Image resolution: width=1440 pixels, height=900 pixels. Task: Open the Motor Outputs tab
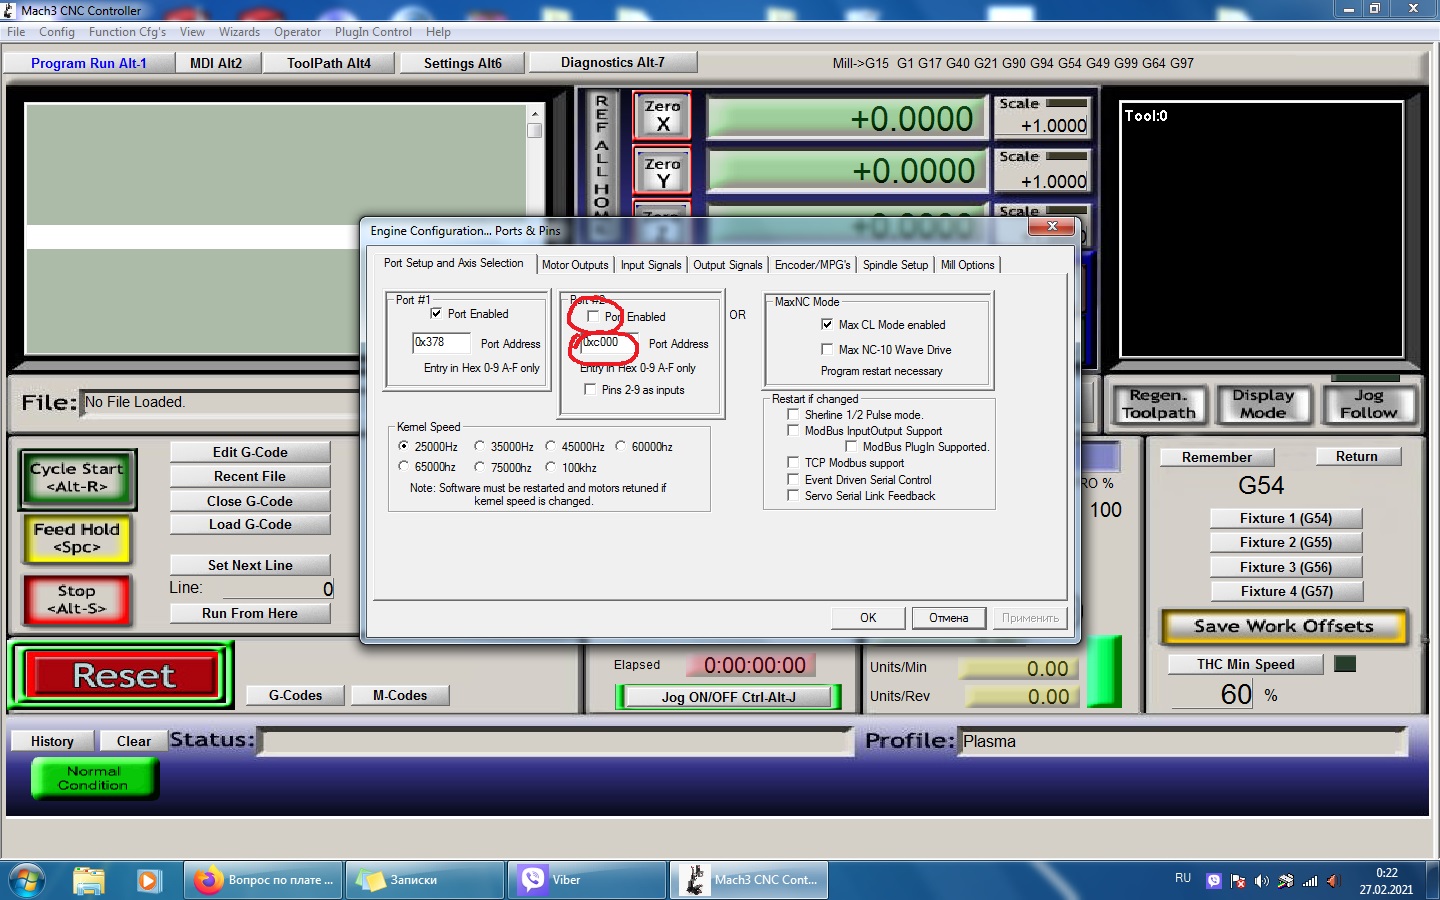pos(575,265)
